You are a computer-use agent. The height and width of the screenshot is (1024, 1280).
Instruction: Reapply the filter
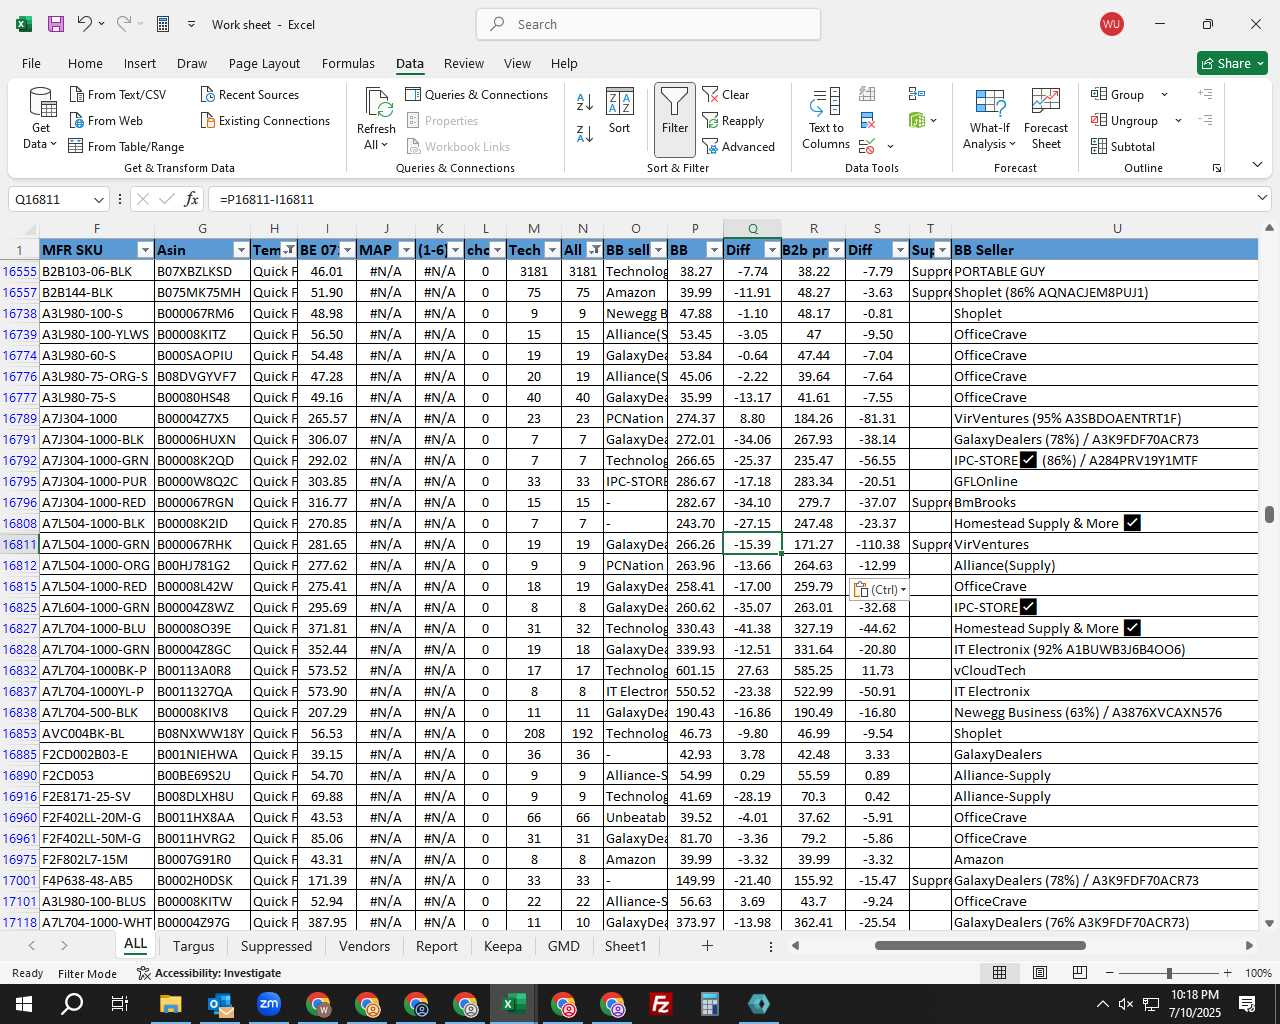733,120
